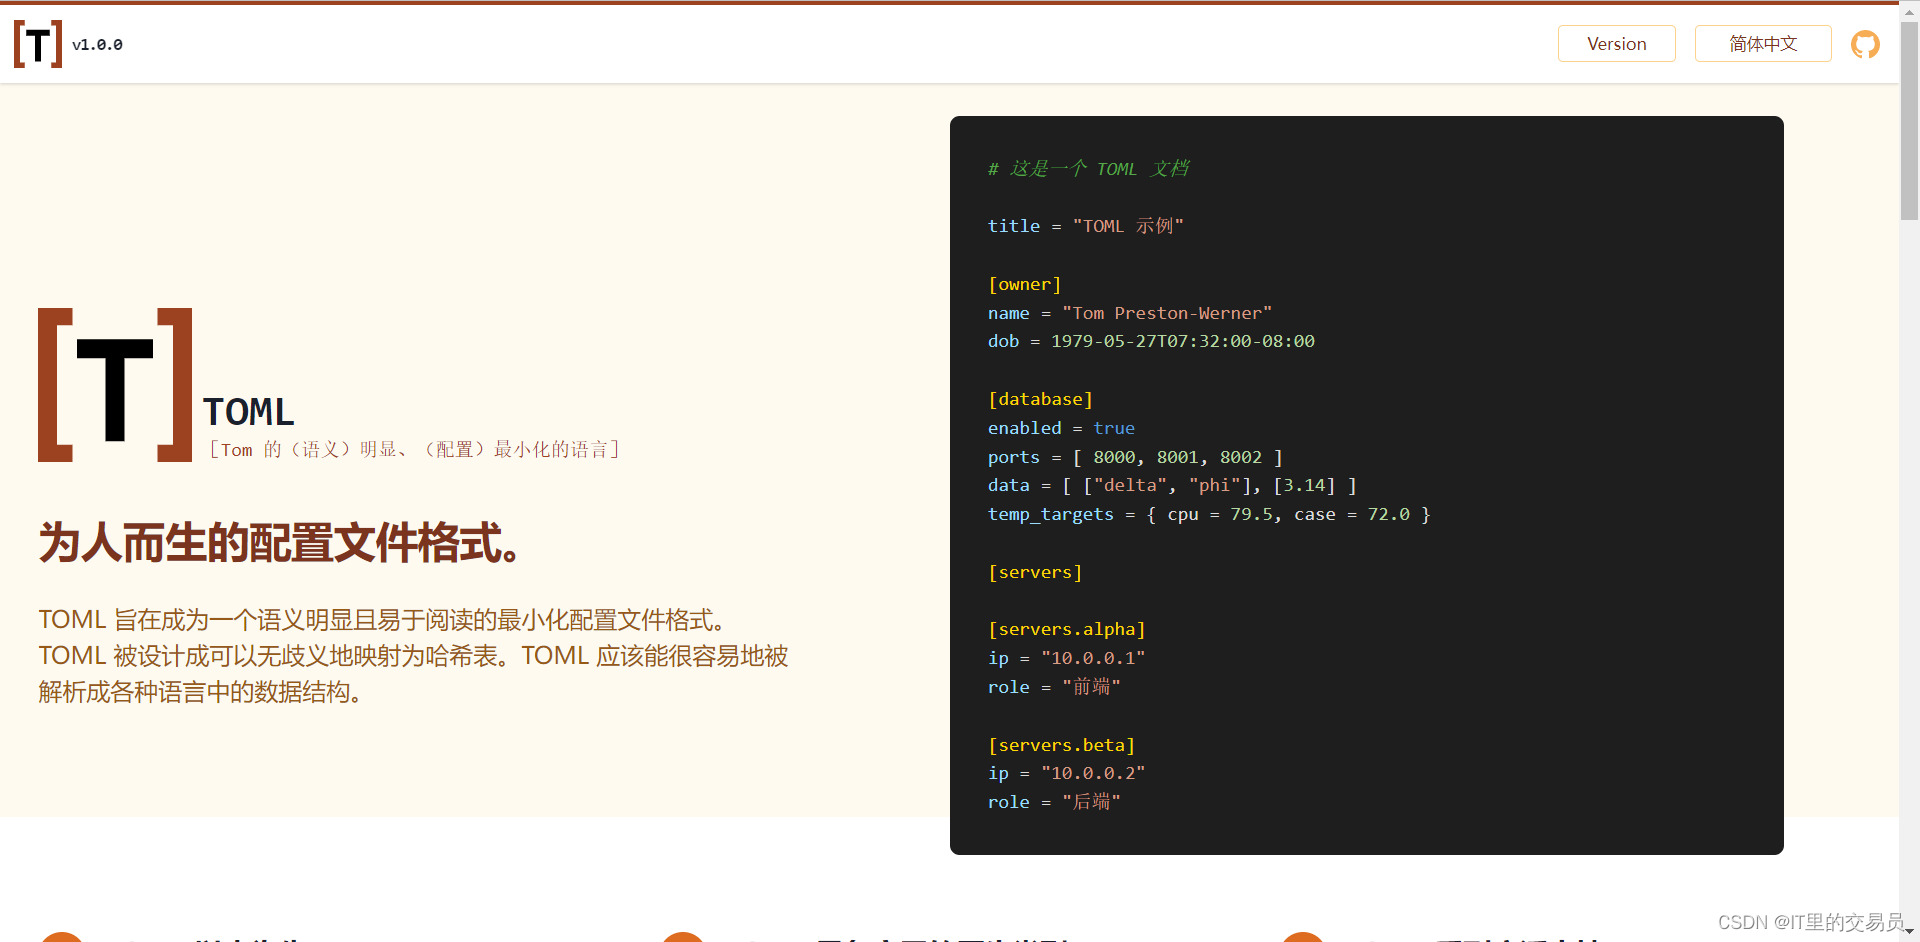Click the large [T] logo in the hero section
1920x942 pixels.
coord(113,384)
